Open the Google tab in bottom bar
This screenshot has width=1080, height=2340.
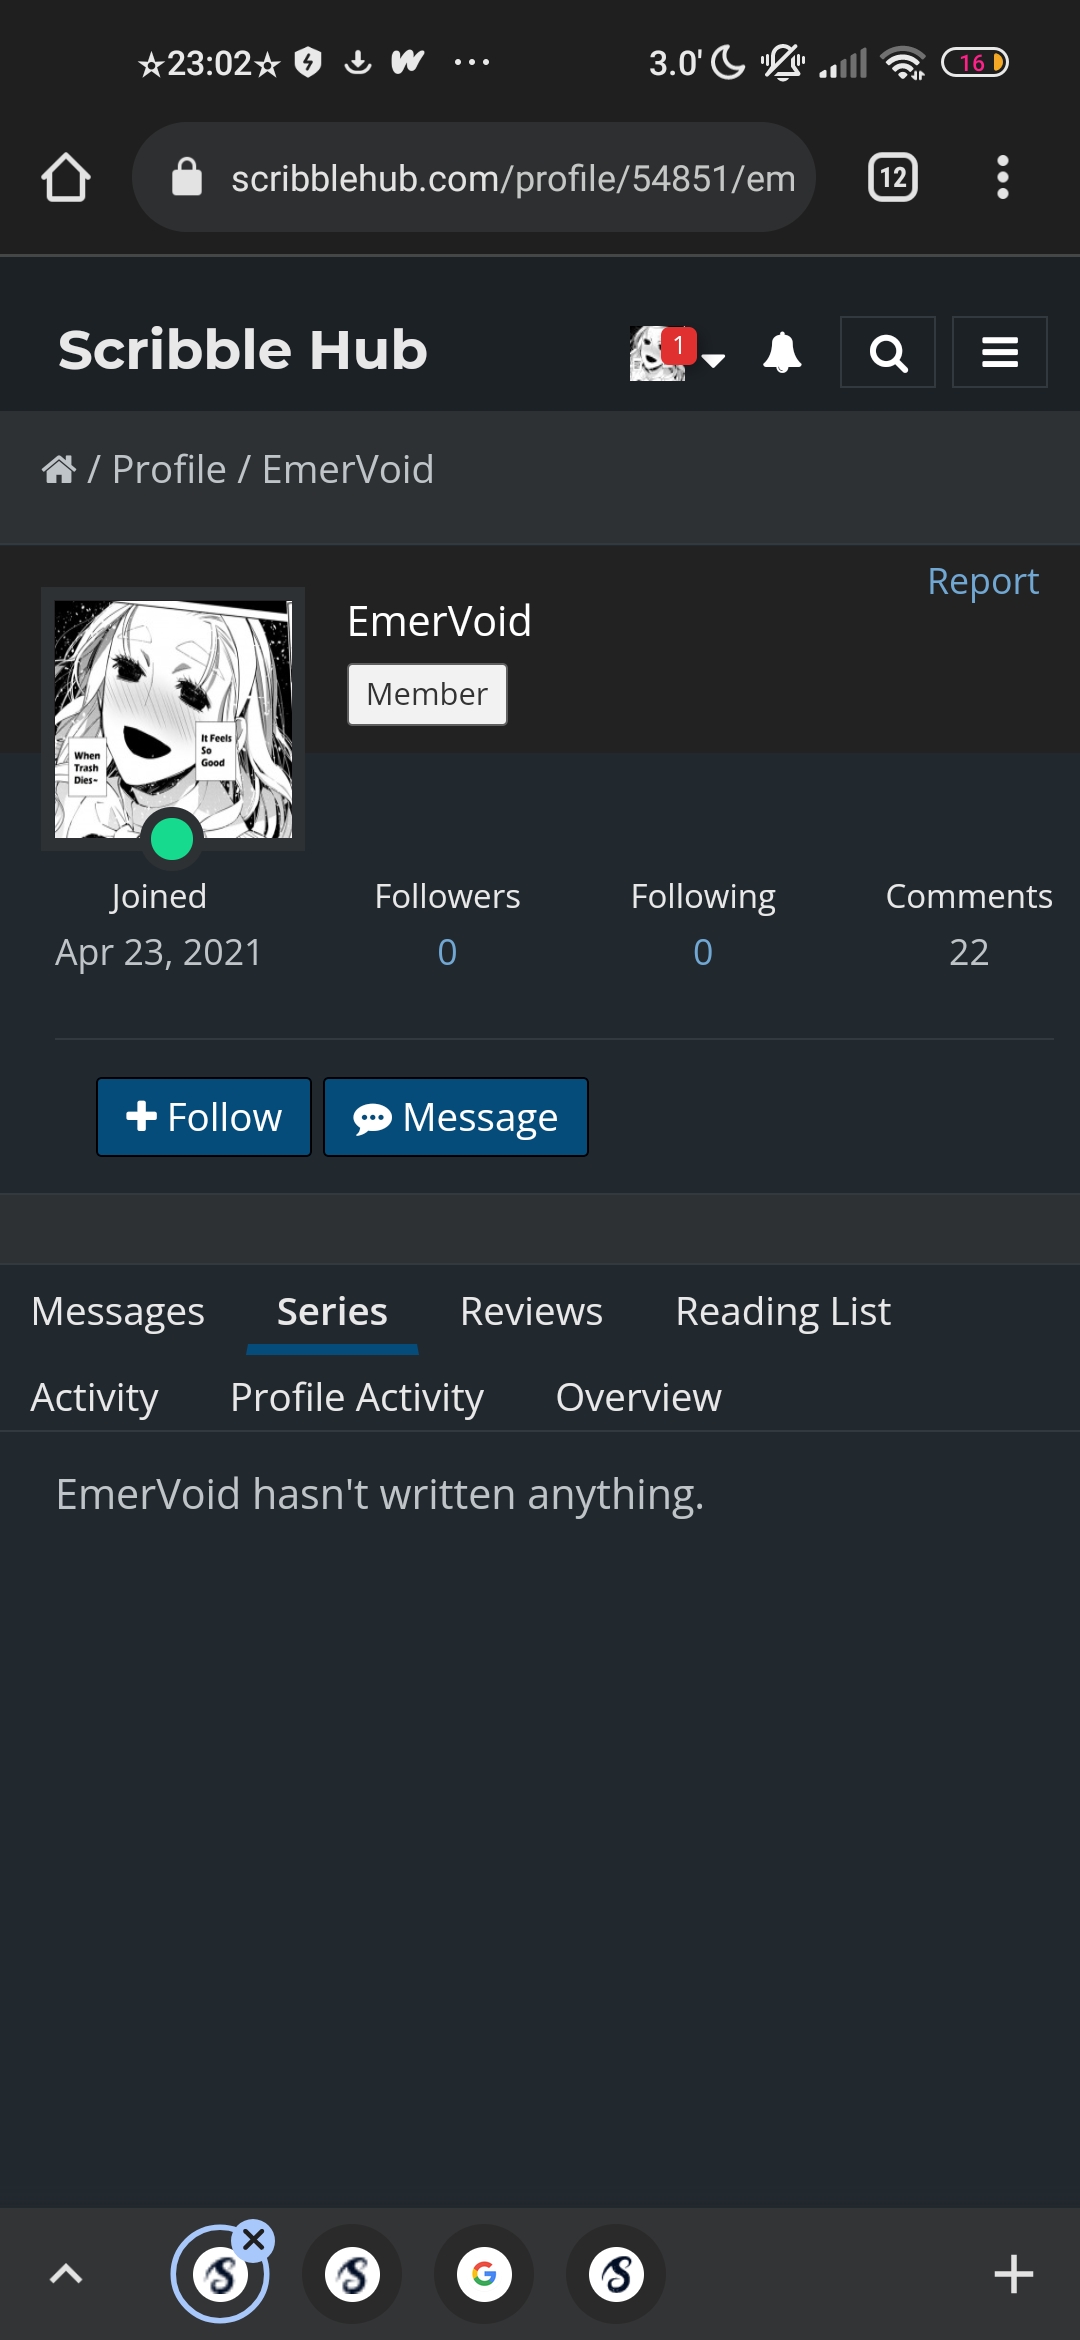[x=484, y=2274]
